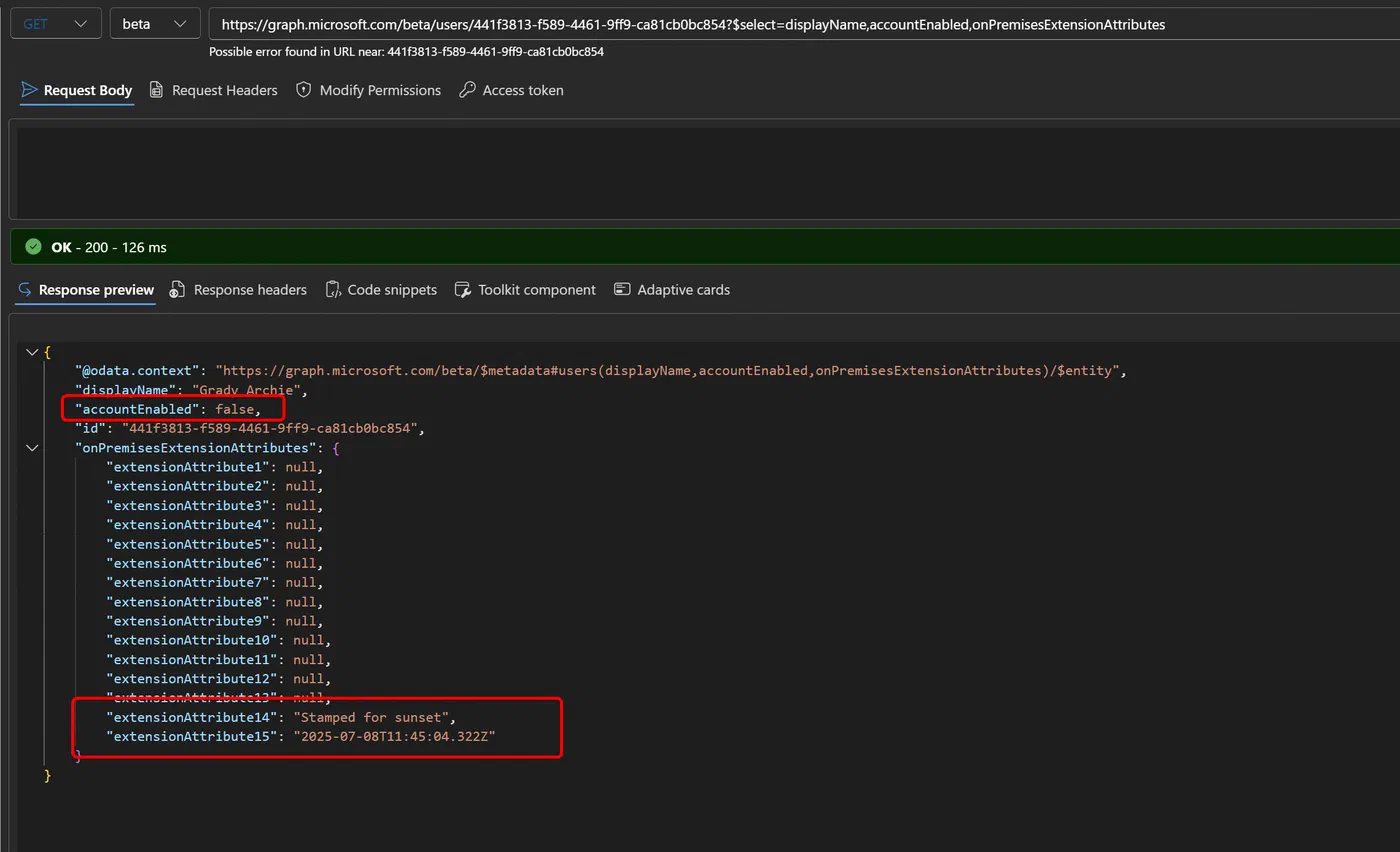Click the Response preview arrow icon
Image resolution: width=1400 pixels, height=852 pixels.
coord(25,290)
